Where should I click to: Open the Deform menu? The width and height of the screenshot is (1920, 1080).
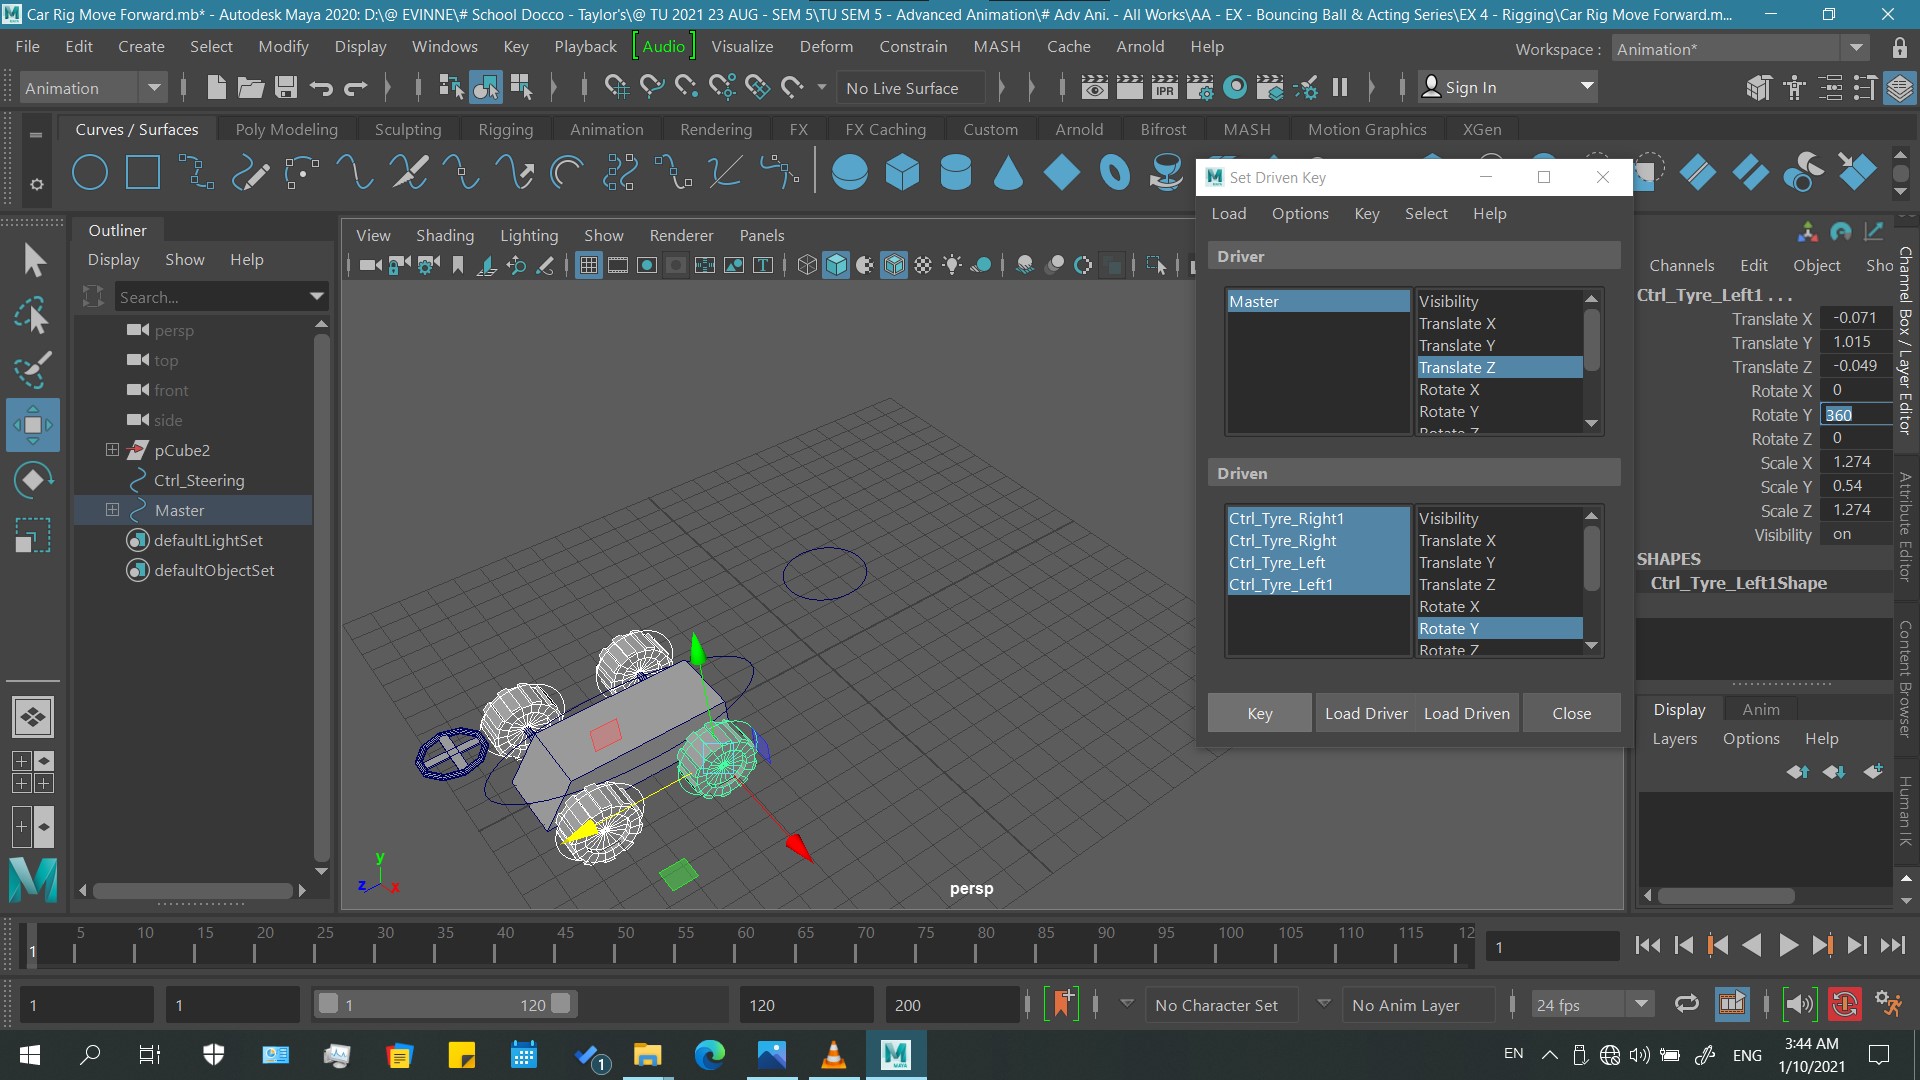(825, 47)
